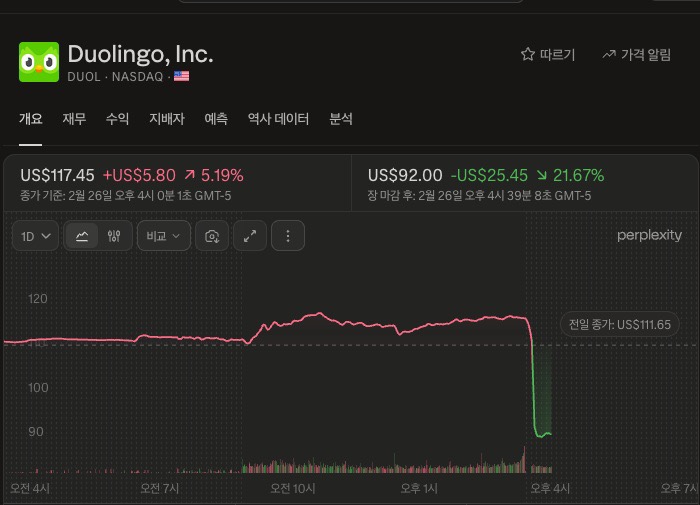Open the 비교 compare dropdown

point(163,236)
